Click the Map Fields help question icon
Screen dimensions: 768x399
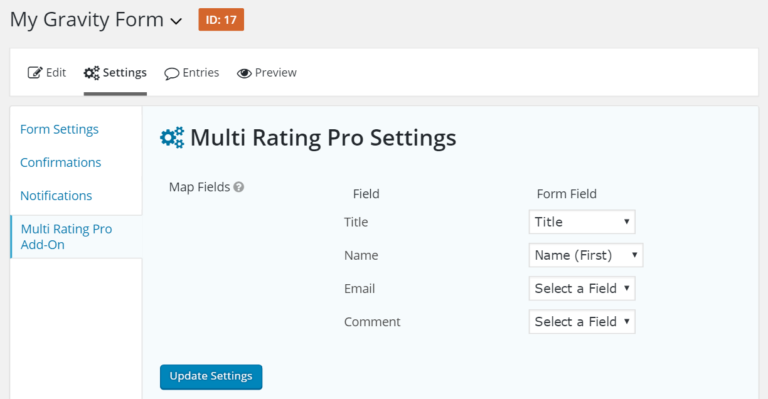coord(239,187)
